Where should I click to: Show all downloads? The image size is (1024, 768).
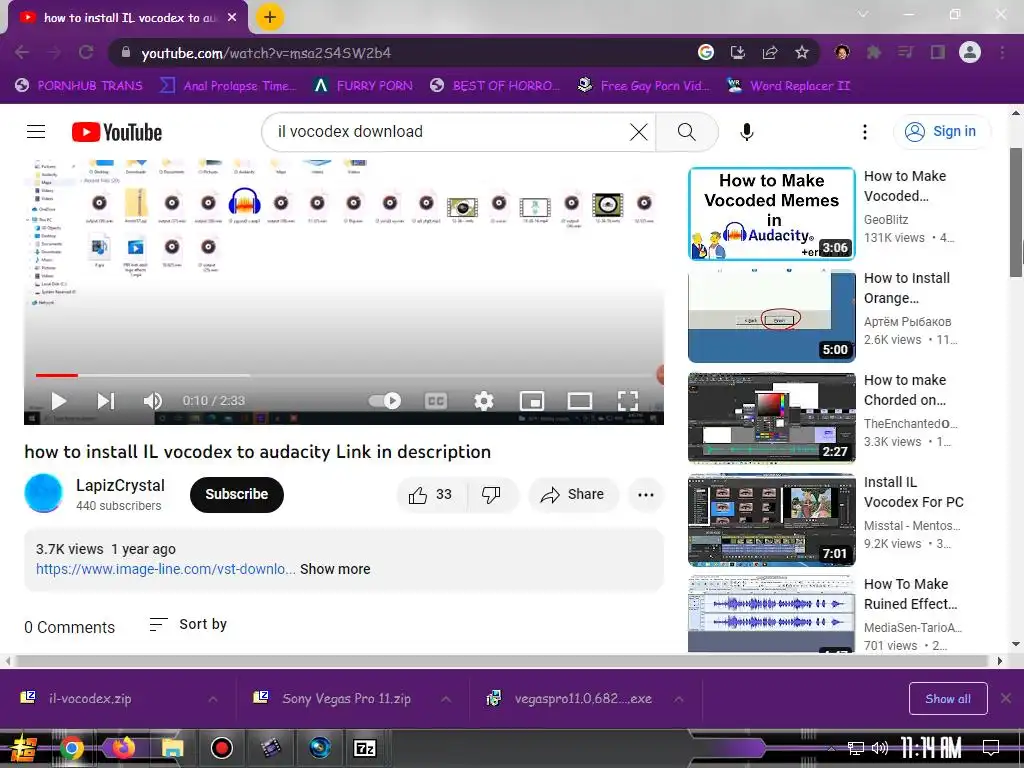948,699
